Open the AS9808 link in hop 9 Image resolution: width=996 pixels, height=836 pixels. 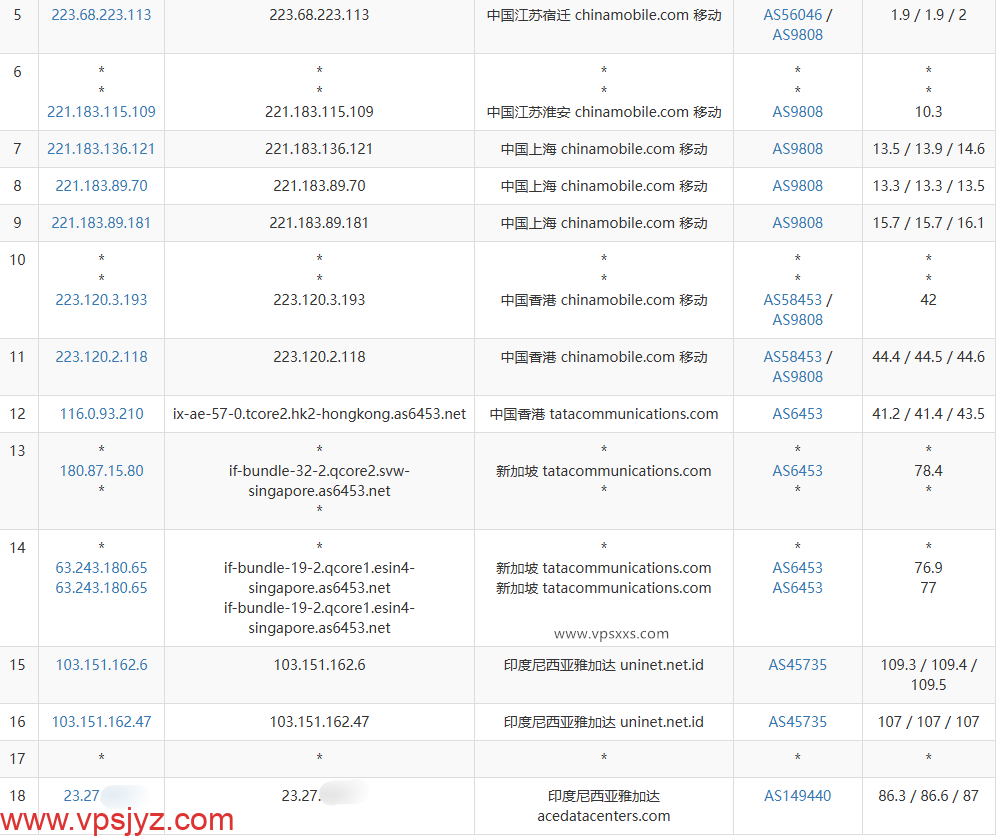797,223
